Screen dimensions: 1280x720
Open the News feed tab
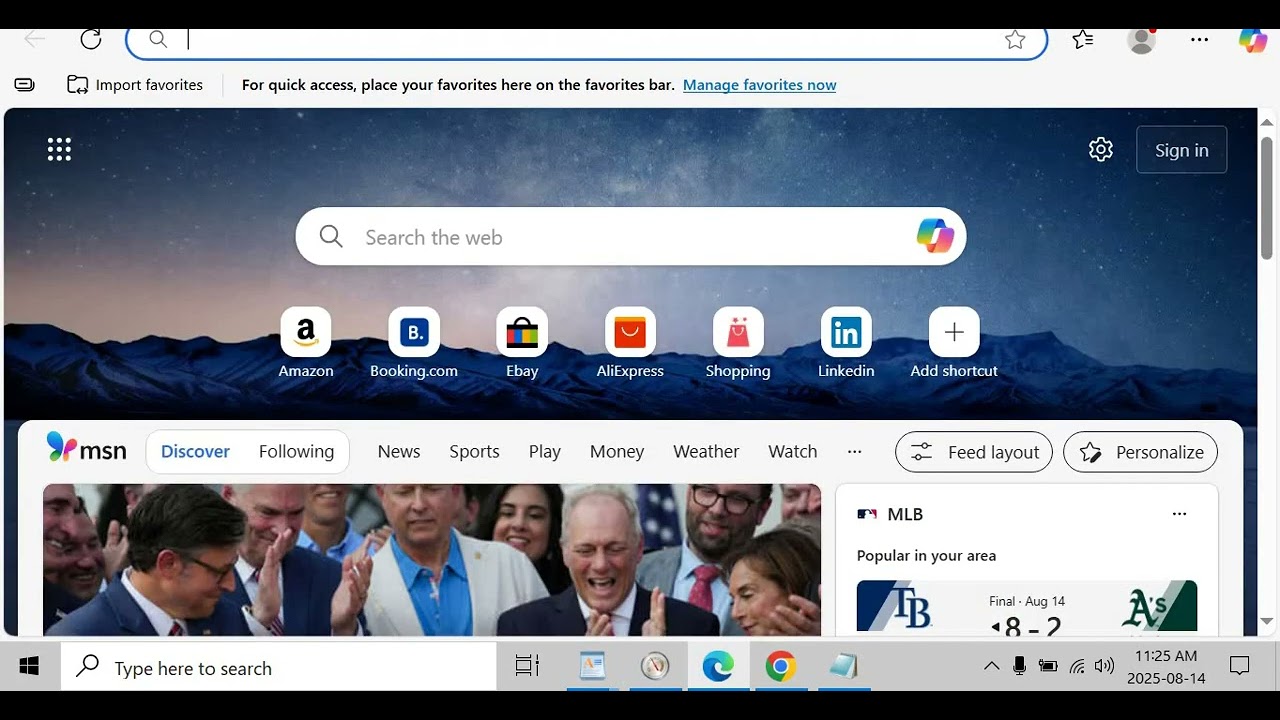(399, 452)
